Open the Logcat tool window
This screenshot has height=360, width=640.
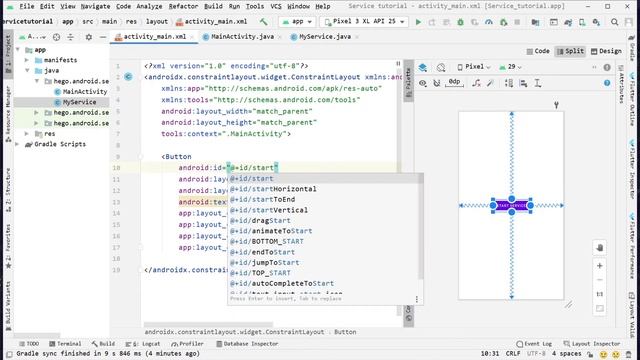143,344
